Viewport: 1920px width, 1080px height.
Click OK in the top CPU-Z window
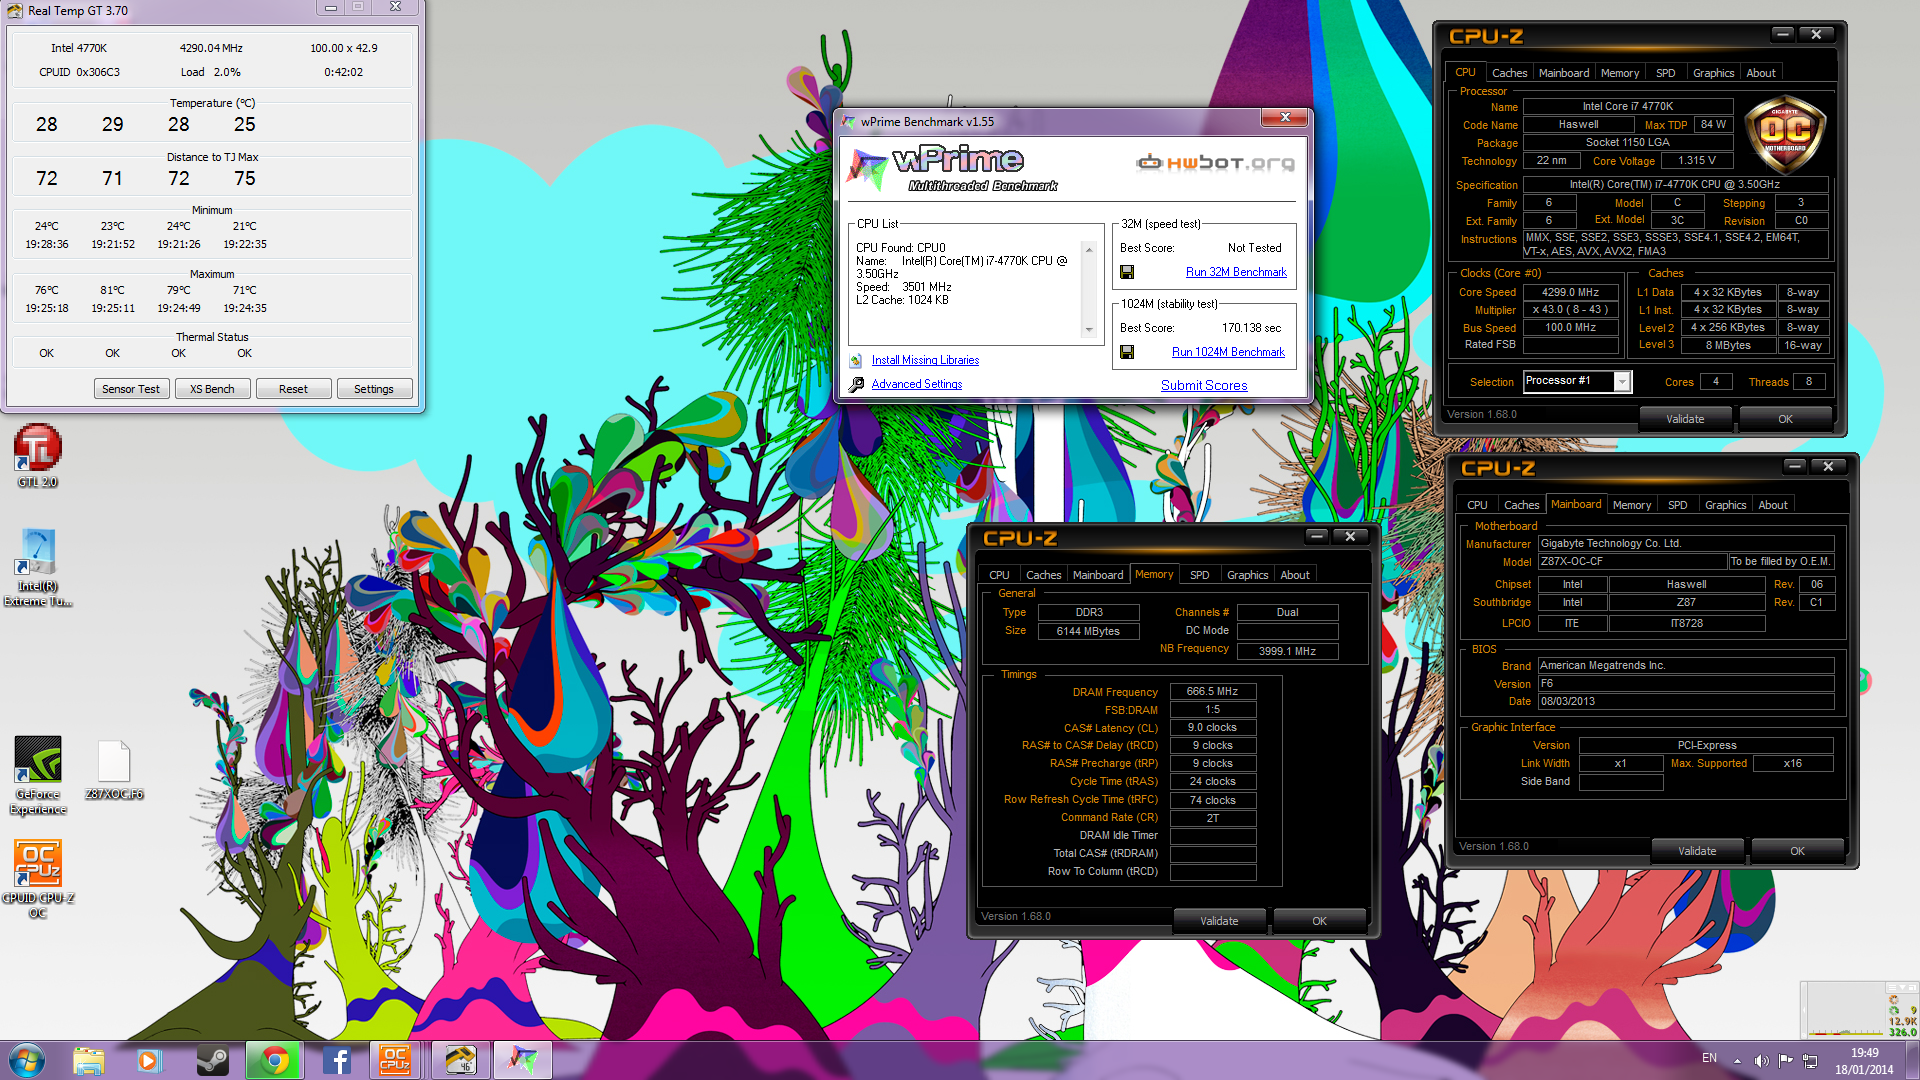click(1785, 419)
